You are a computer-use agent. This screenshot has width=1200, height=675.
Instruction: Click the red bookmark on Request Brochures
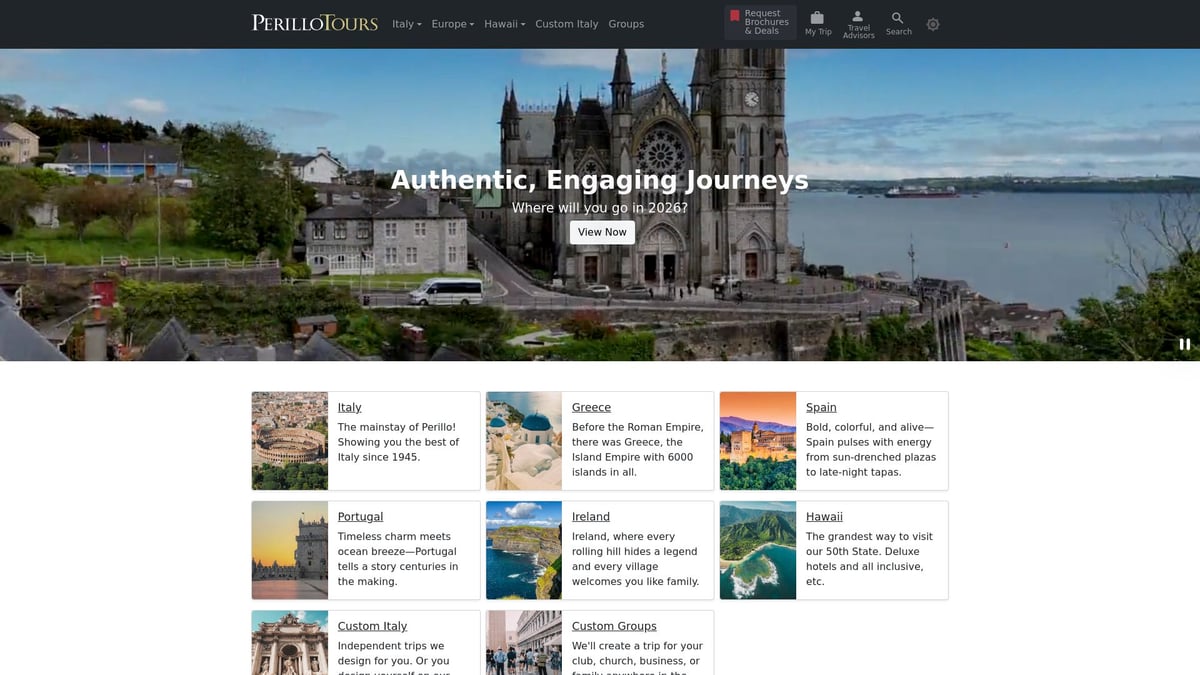[x=737, y=18]
